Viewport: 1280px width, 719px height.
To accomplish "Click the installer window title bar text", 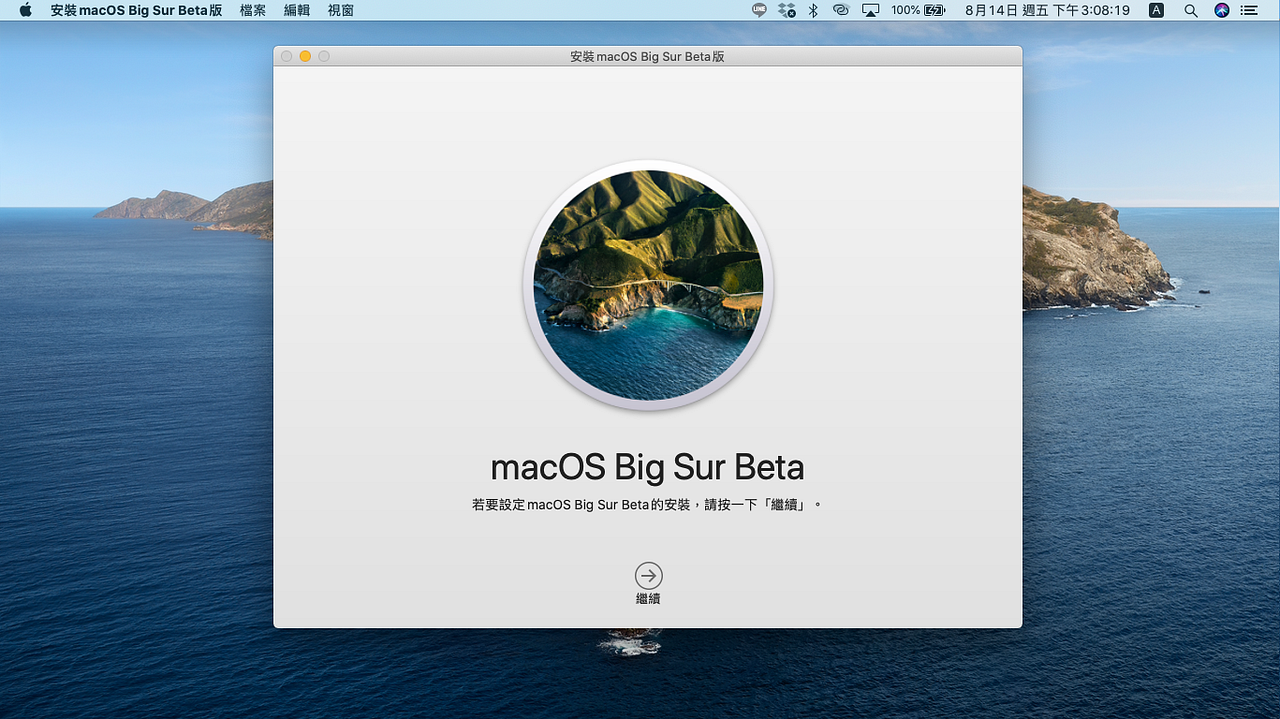I will pos(647,57).
